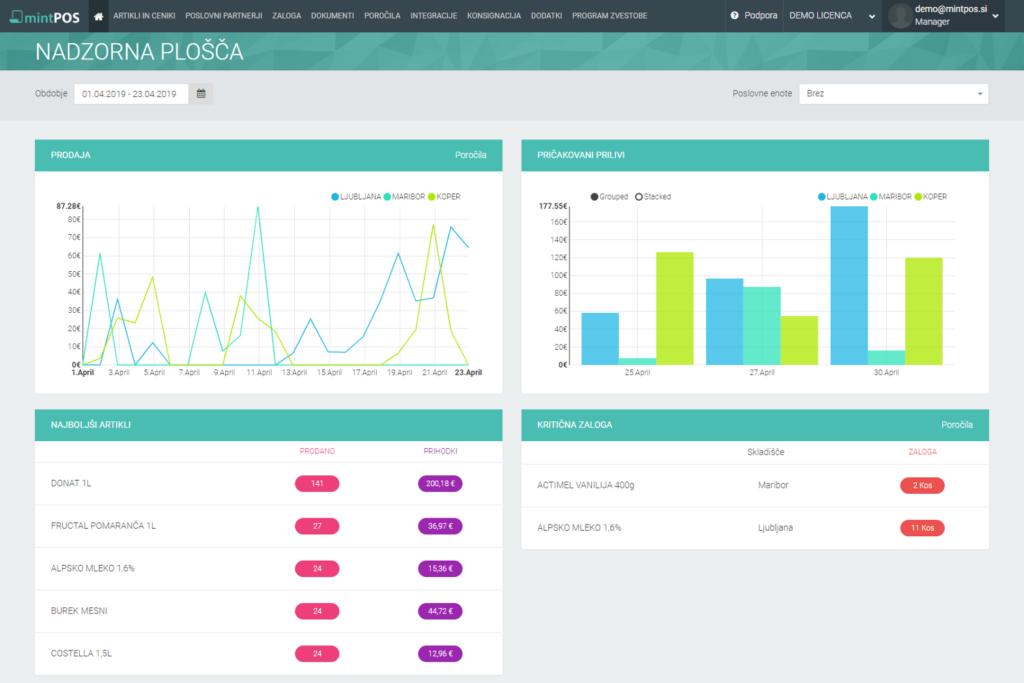This screenshot has height=683, width=1024.
Task: Click the tall Ljubljana bar for 30.April
Action: [x=849, y=285]
